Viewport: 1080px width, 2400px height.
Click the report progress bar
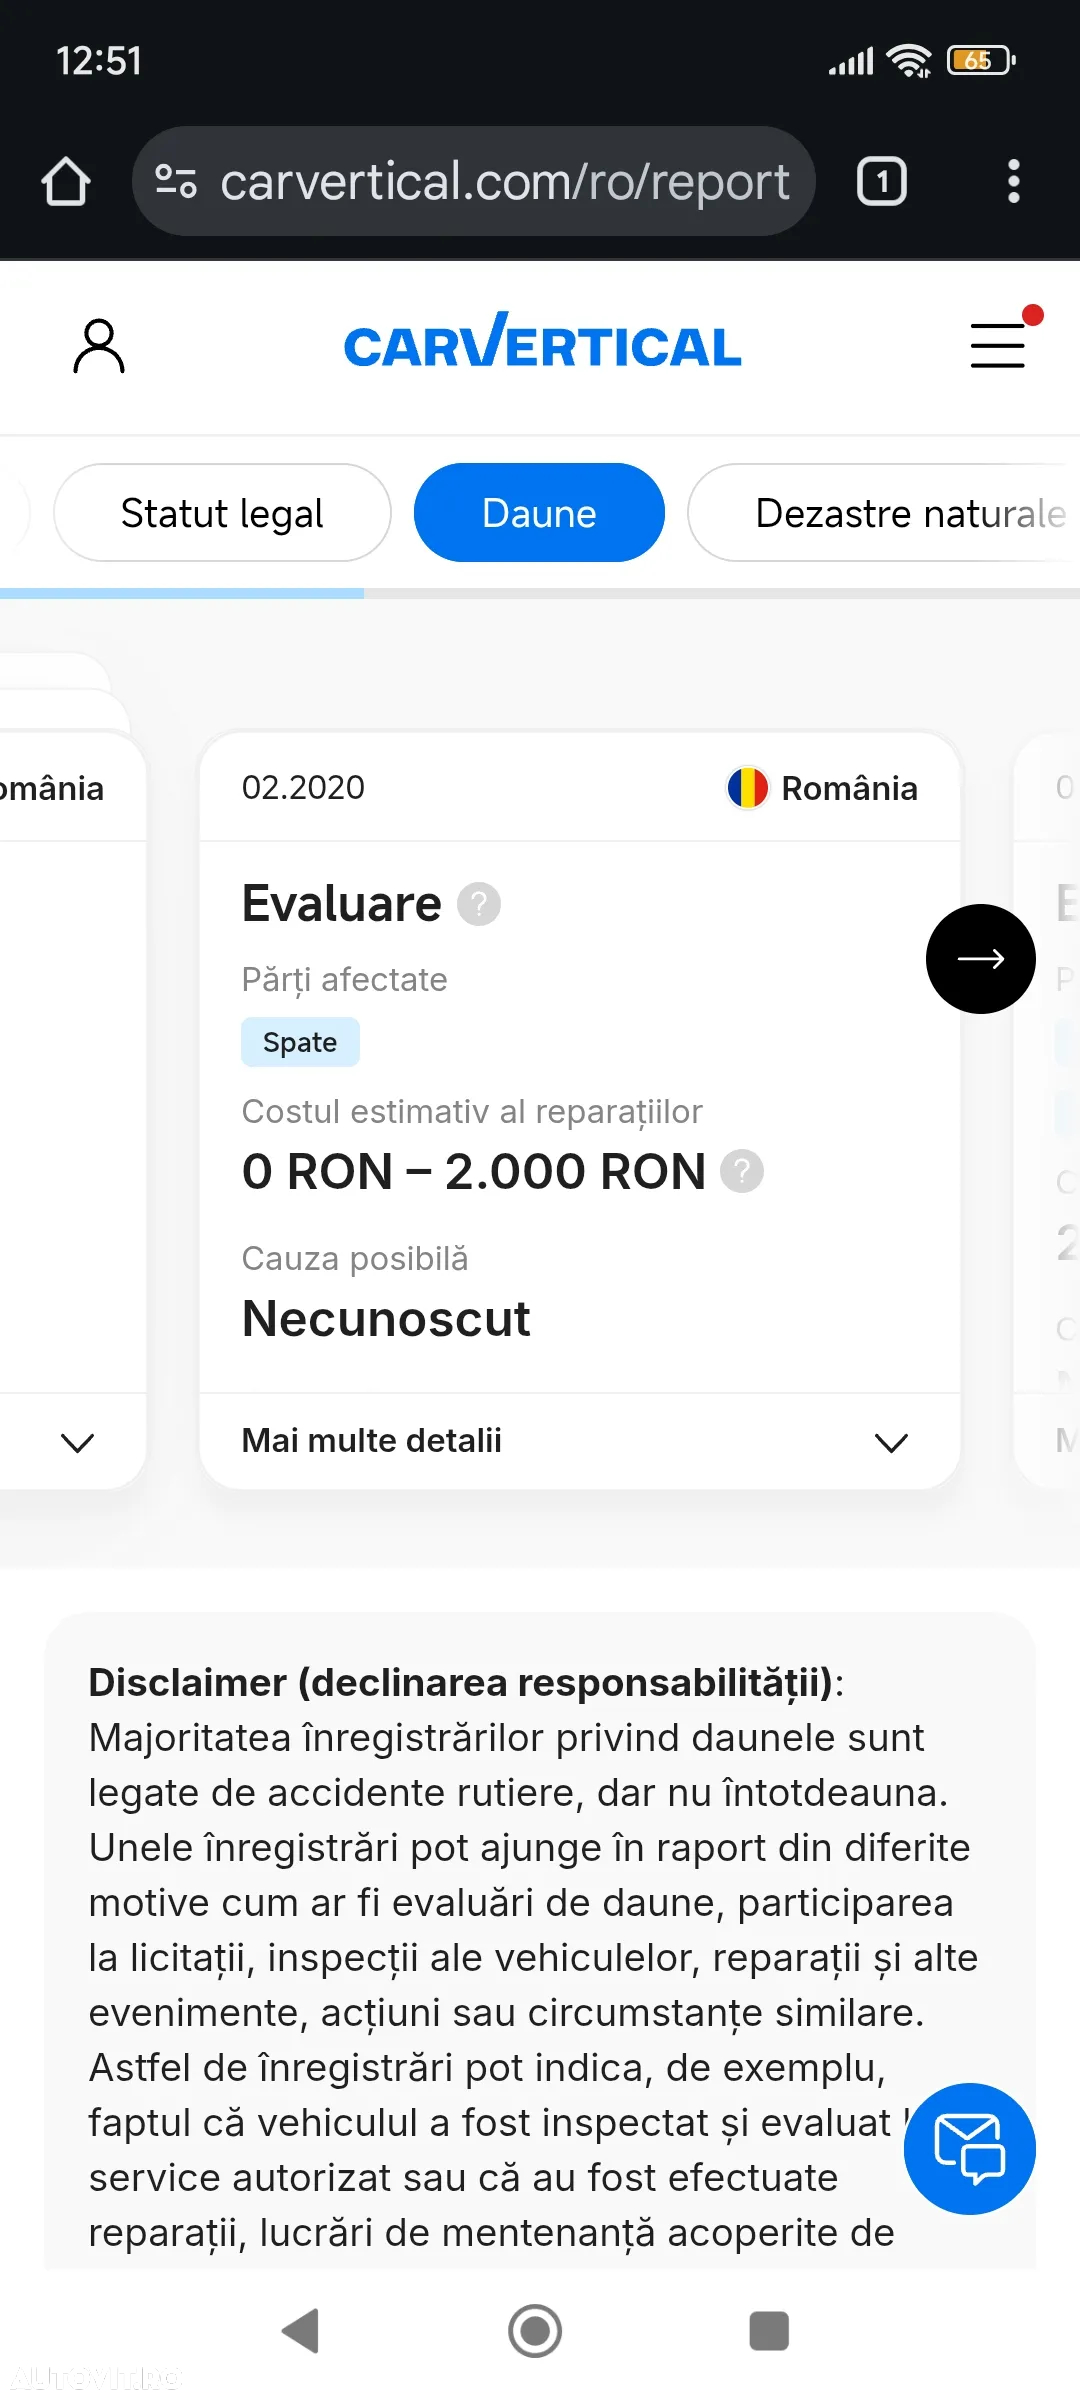pos(540,593)
